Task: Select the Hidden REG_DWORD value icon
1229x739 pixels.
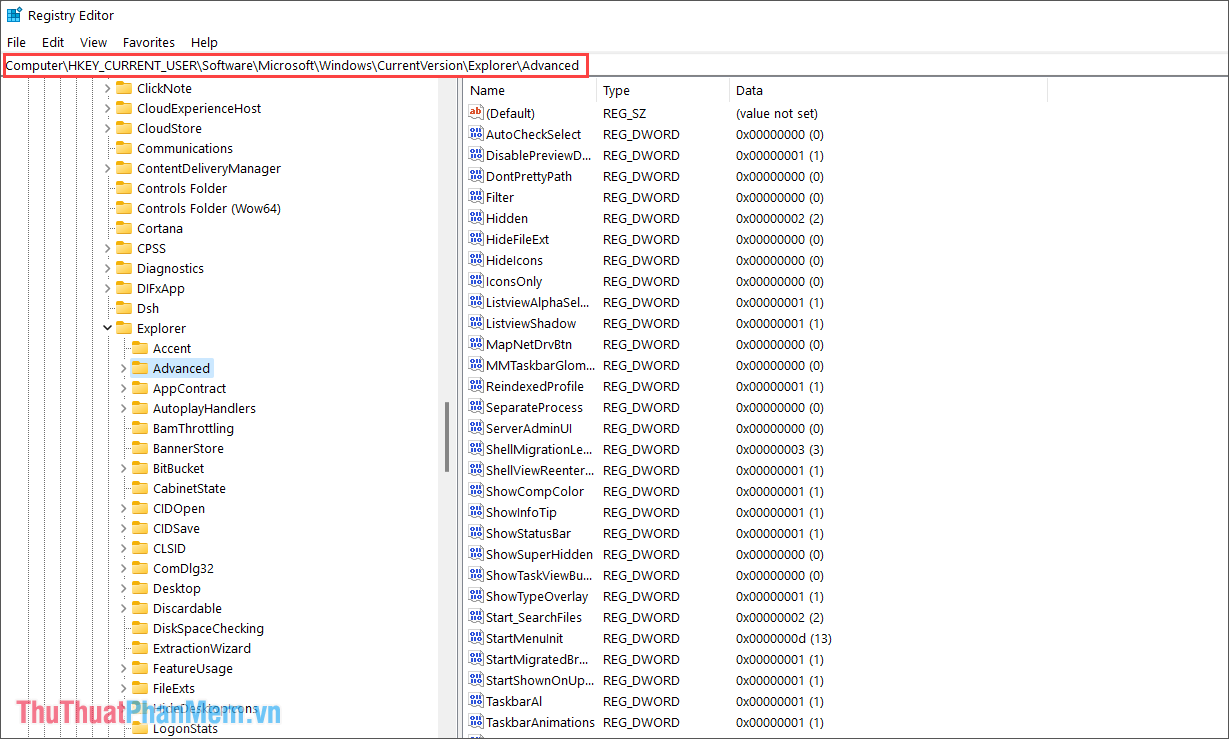Action: point(476,218)
